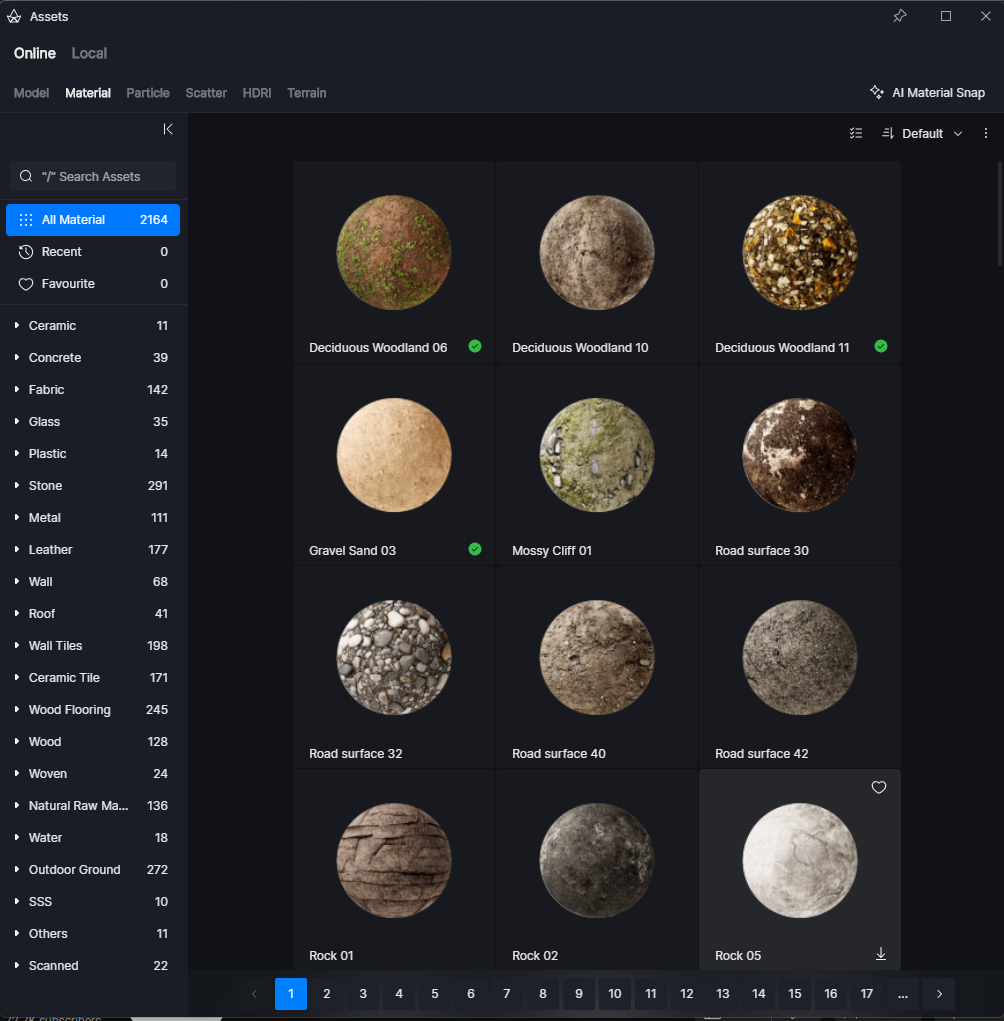
Task: Select Rock 01 material thumbnail
Action: tap(394, 861)
